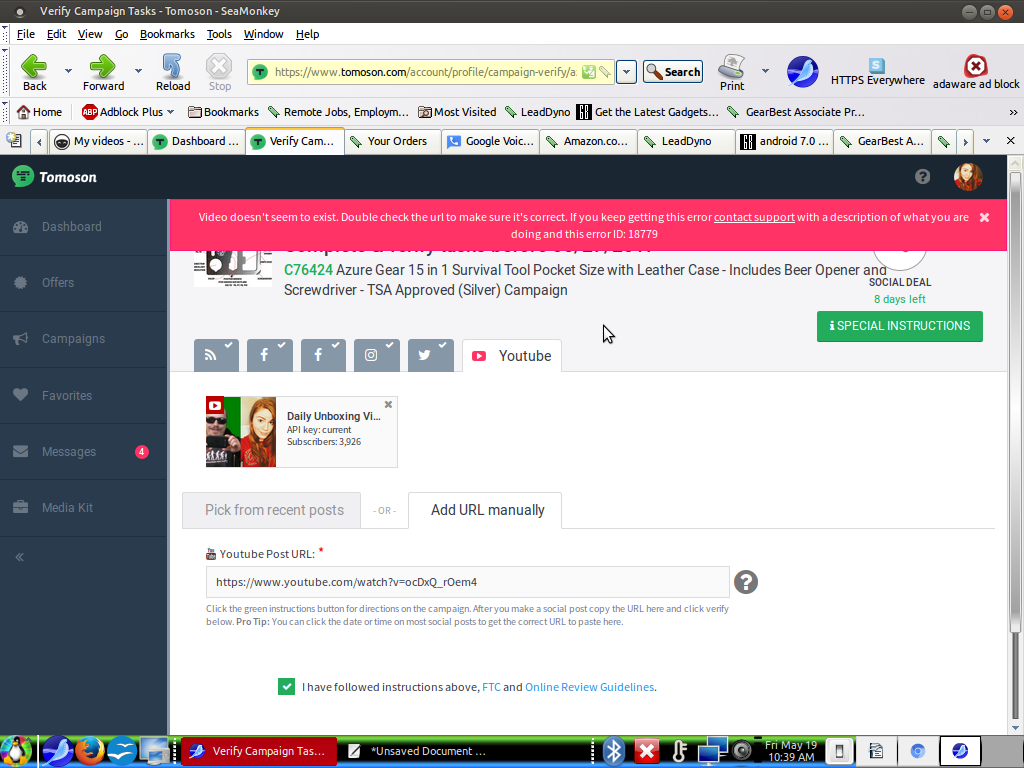Screen dimensions: 1024x768
Task: Reload the current page
Action: click(x=172, y=72)
